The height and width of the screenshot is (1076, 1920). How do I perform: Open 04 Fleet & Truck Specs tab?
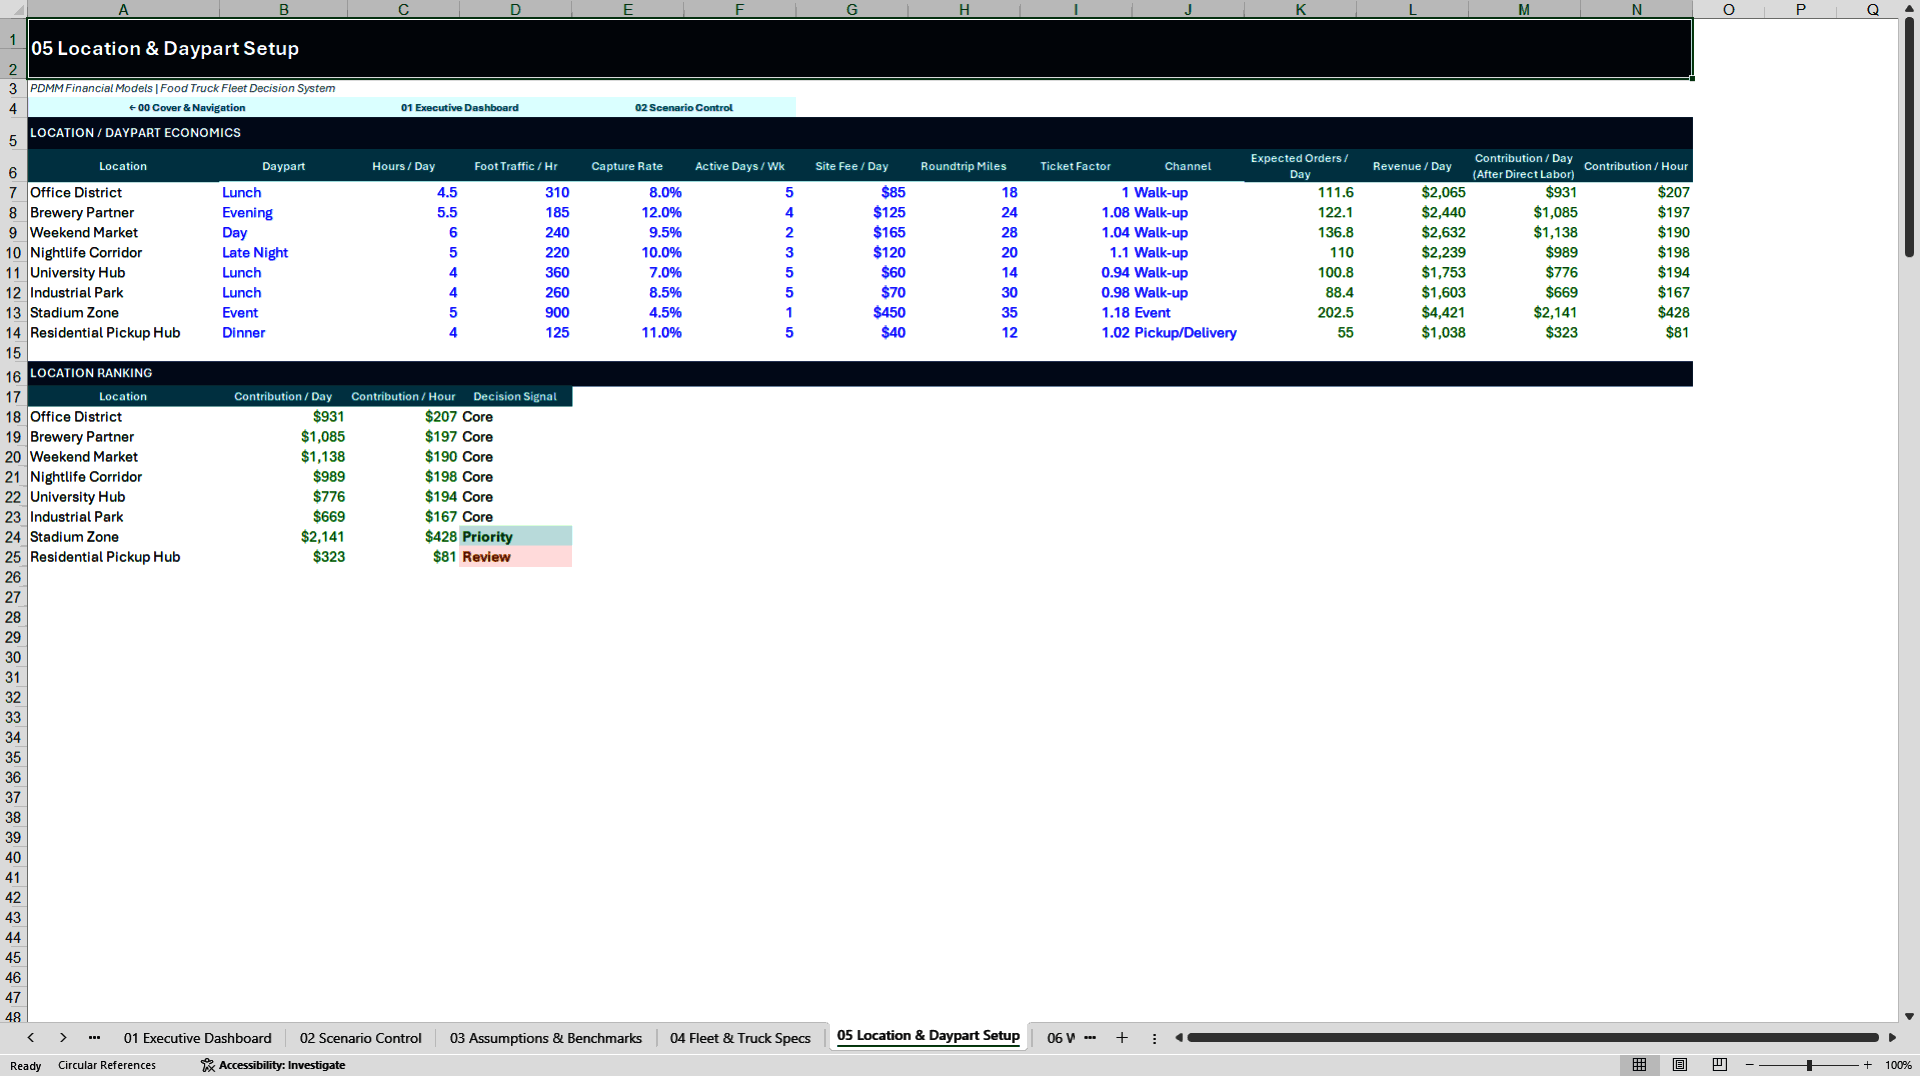point(740,1038)
